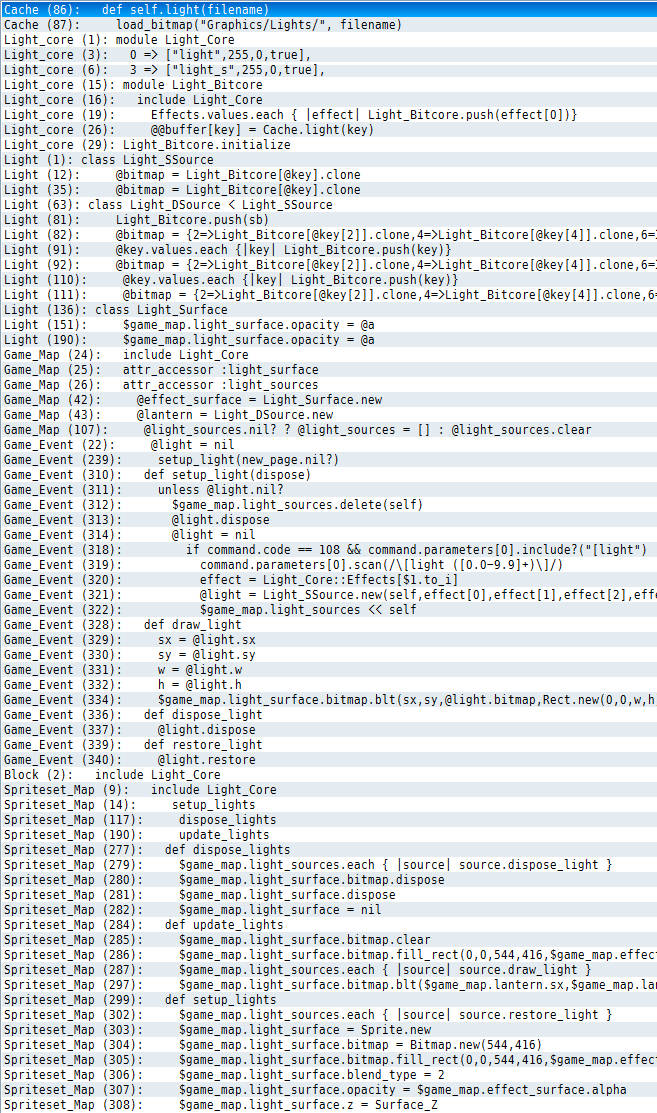The image size is (657, 1113).
Task: Select Spriteset_Map (306) blend_type = 2 row
Action: tap(328, 1075)
